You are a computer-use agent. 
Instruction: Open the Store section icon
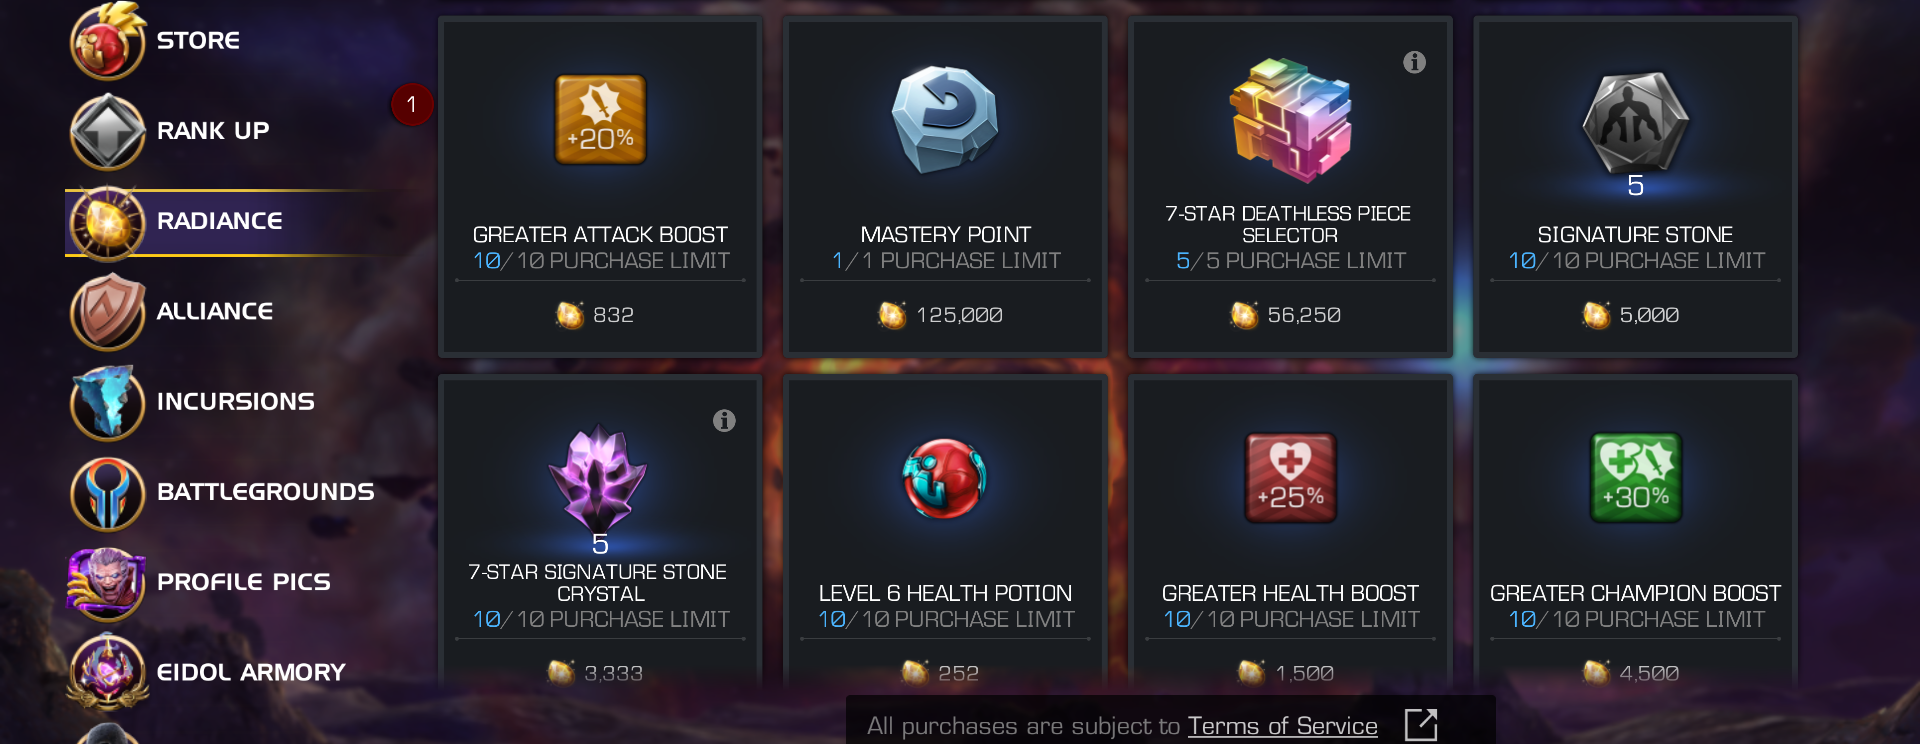click(x=107, y=41)
